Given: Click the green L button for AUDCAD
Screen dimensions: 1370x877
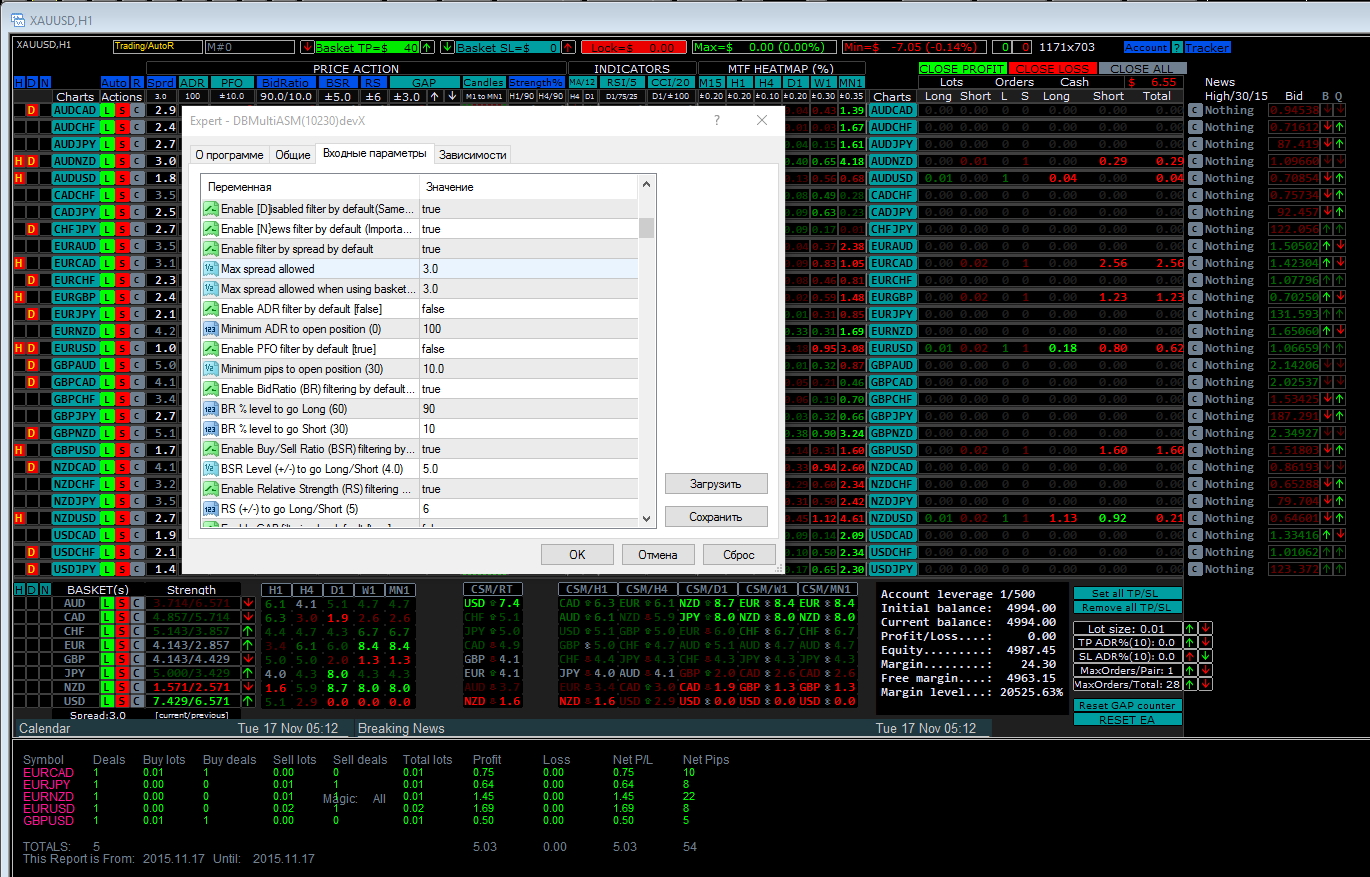Looking at the screenshot, I should point(108,110).
